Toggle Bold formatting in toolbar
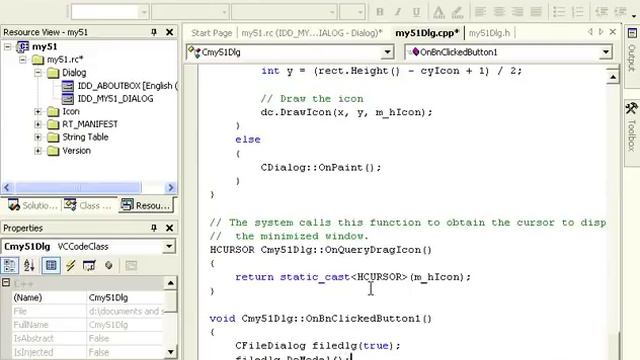 click(380, 12)
